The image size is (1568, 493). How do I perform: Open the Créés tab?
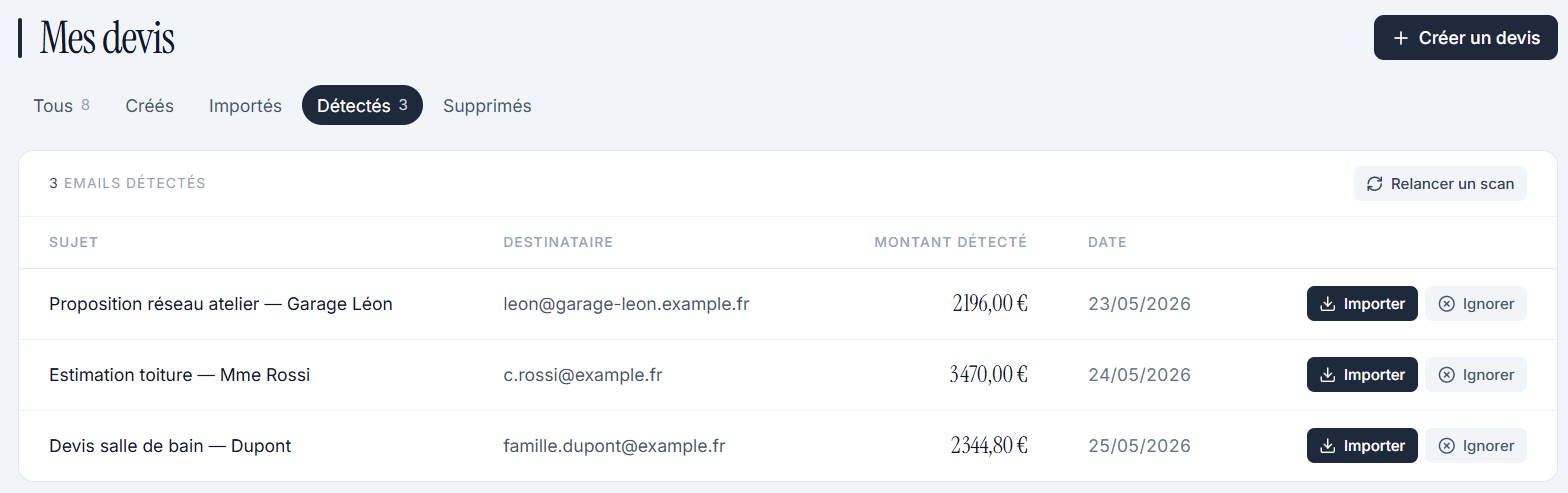tap(150, 105)
